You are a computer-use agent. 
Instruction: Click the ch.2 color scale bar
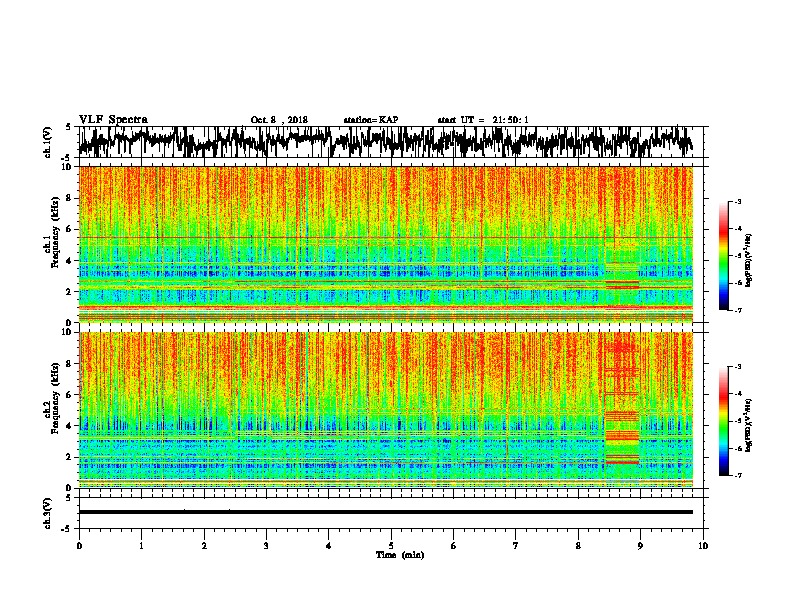(x=723, y=421)
